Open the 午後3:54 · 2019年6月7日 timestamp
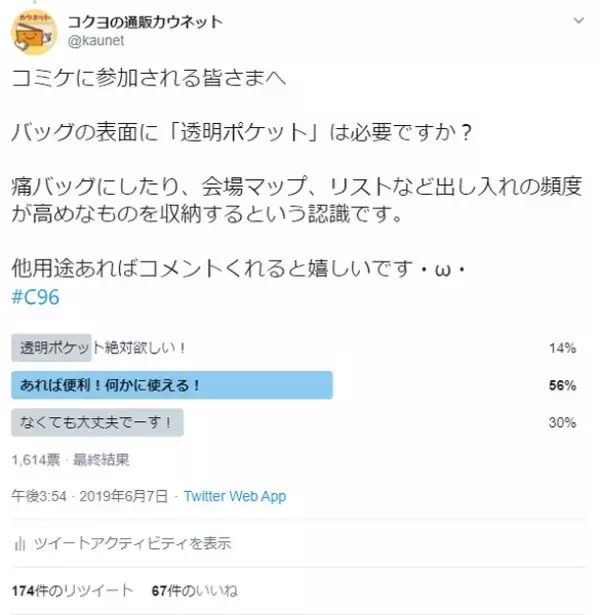The width and height of the screenshot is (600, 615). pos(89,496)
